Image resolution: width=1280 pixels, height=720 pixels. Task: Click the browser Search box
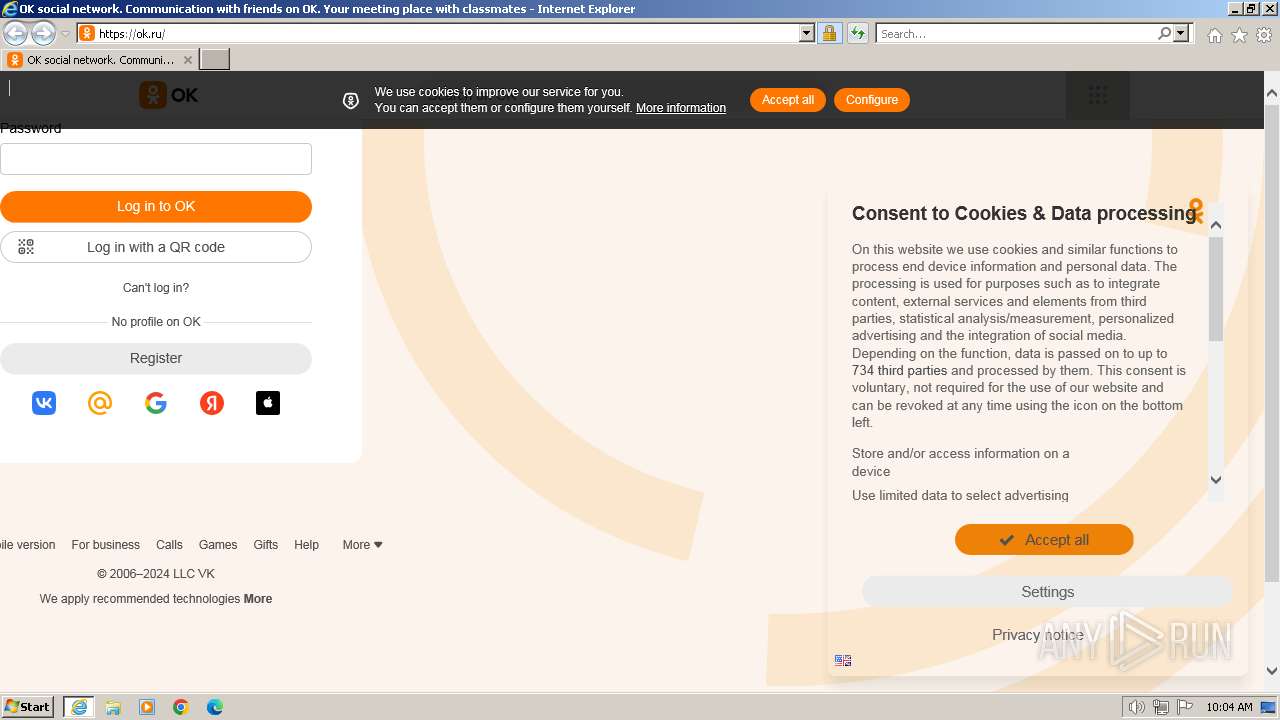coord(1016,33)
